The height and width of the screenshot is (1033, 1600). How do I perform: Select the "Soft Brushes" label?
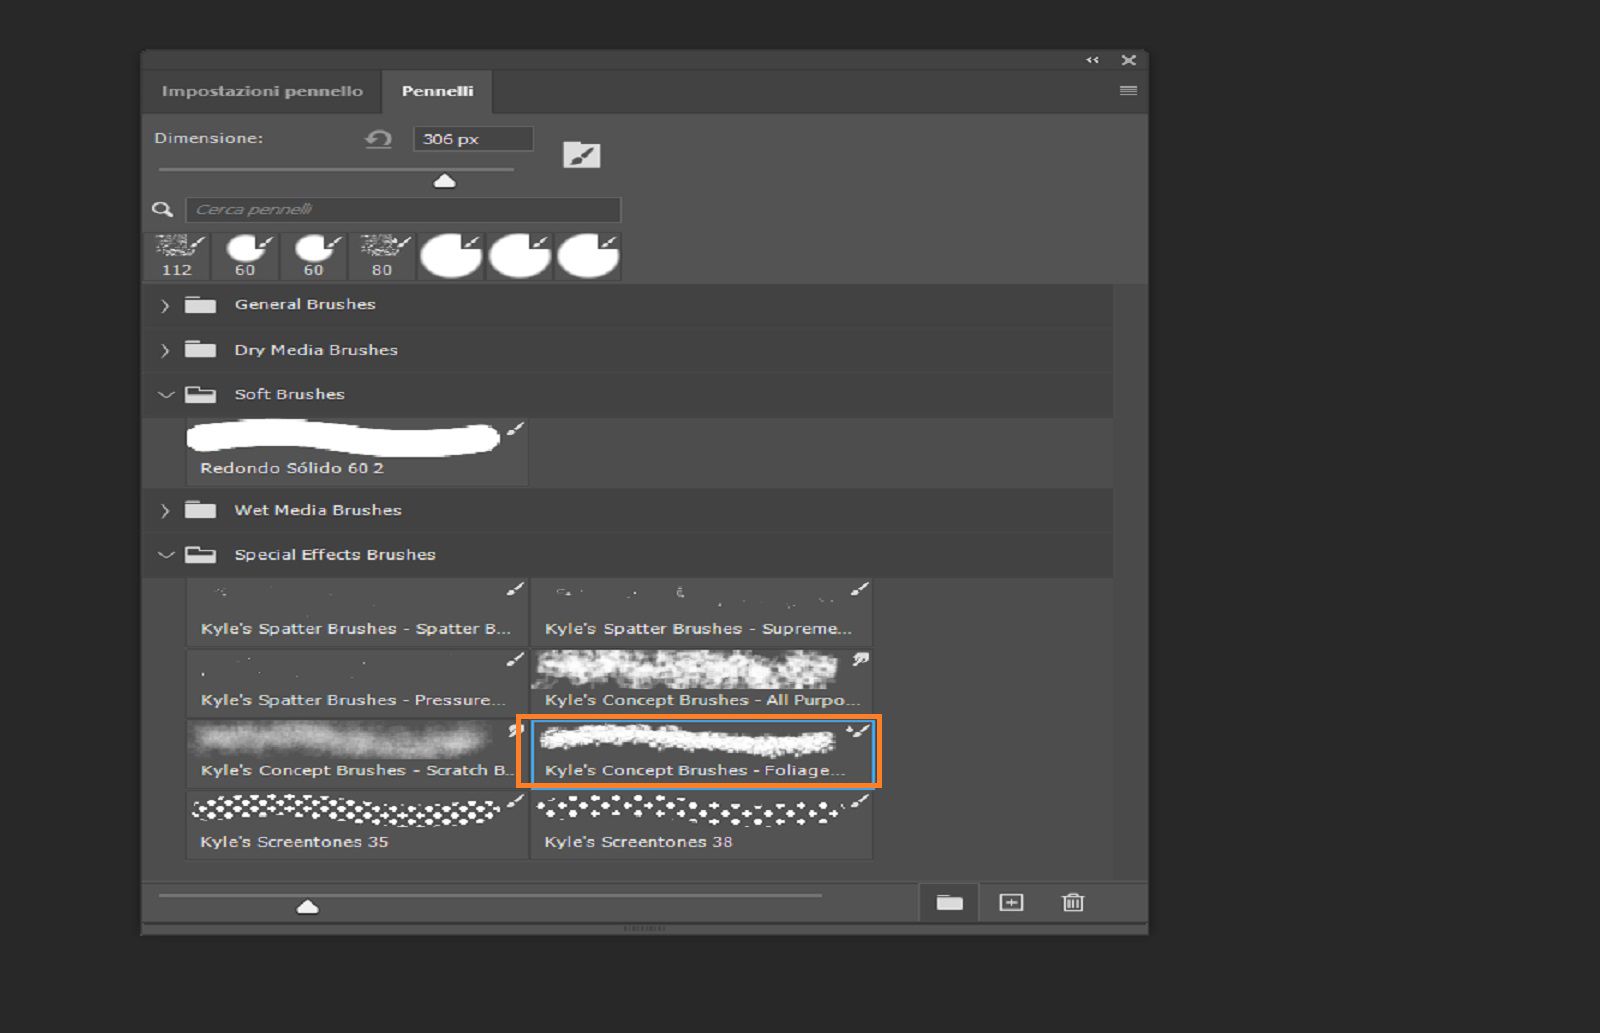click(x=290, y=394)
